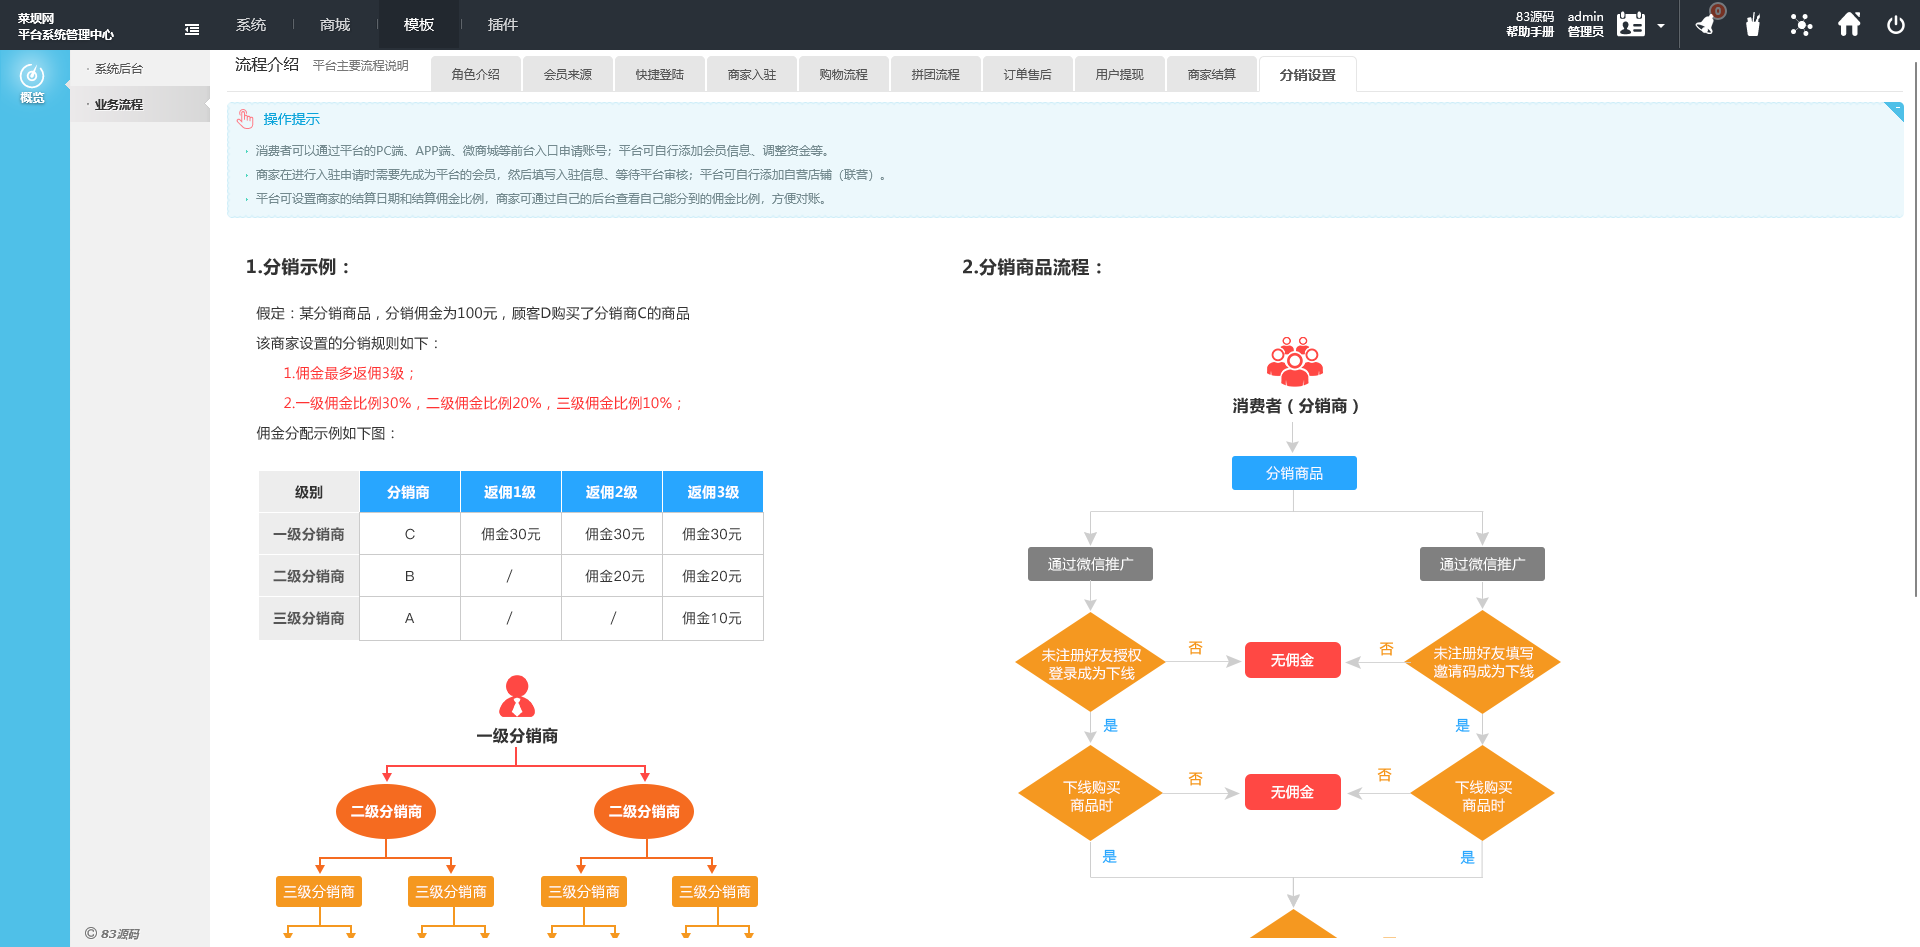
Task: Switch to the 拼团流程 tab
Action: click(936, 74)
